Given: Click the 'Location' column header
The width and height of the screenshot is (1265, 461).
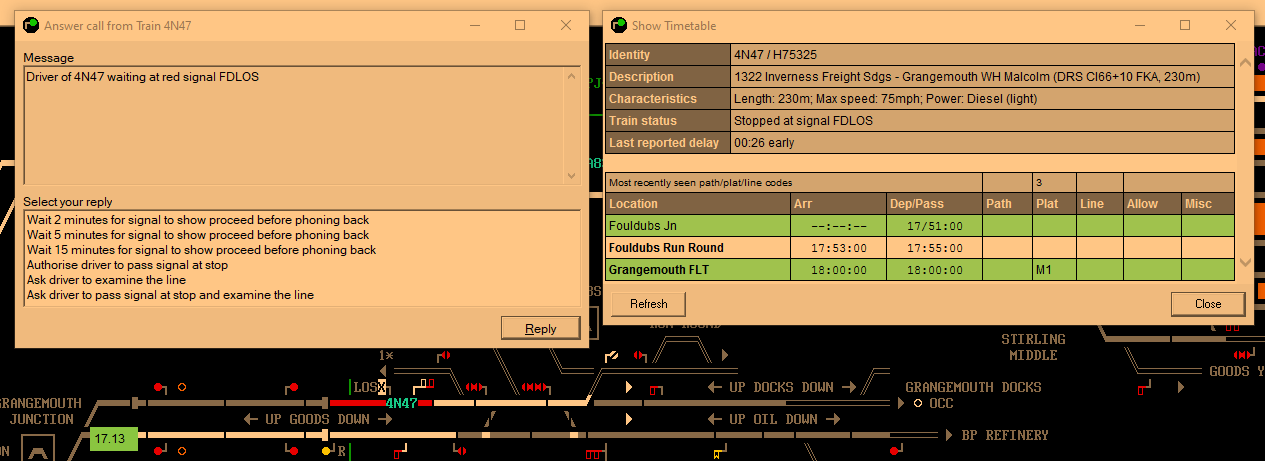Looking at the screenshot, I should (x=698, y=204).
